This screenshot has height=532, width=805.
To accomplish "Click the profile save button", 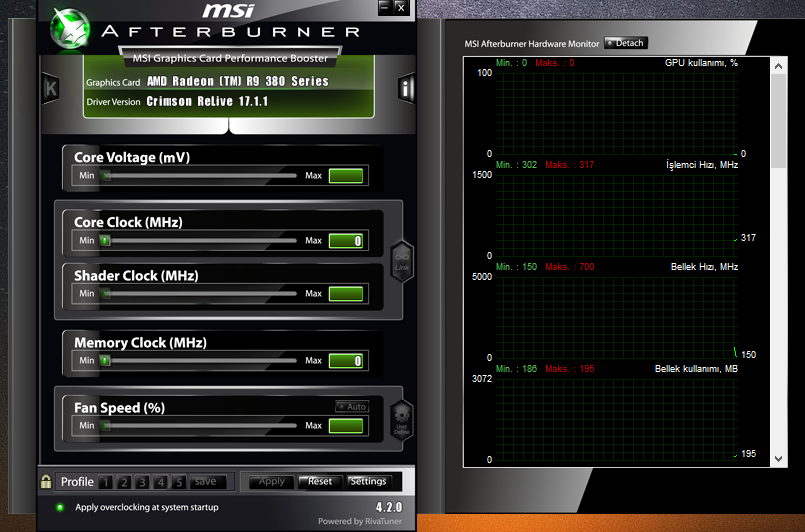I will point(207,482).
